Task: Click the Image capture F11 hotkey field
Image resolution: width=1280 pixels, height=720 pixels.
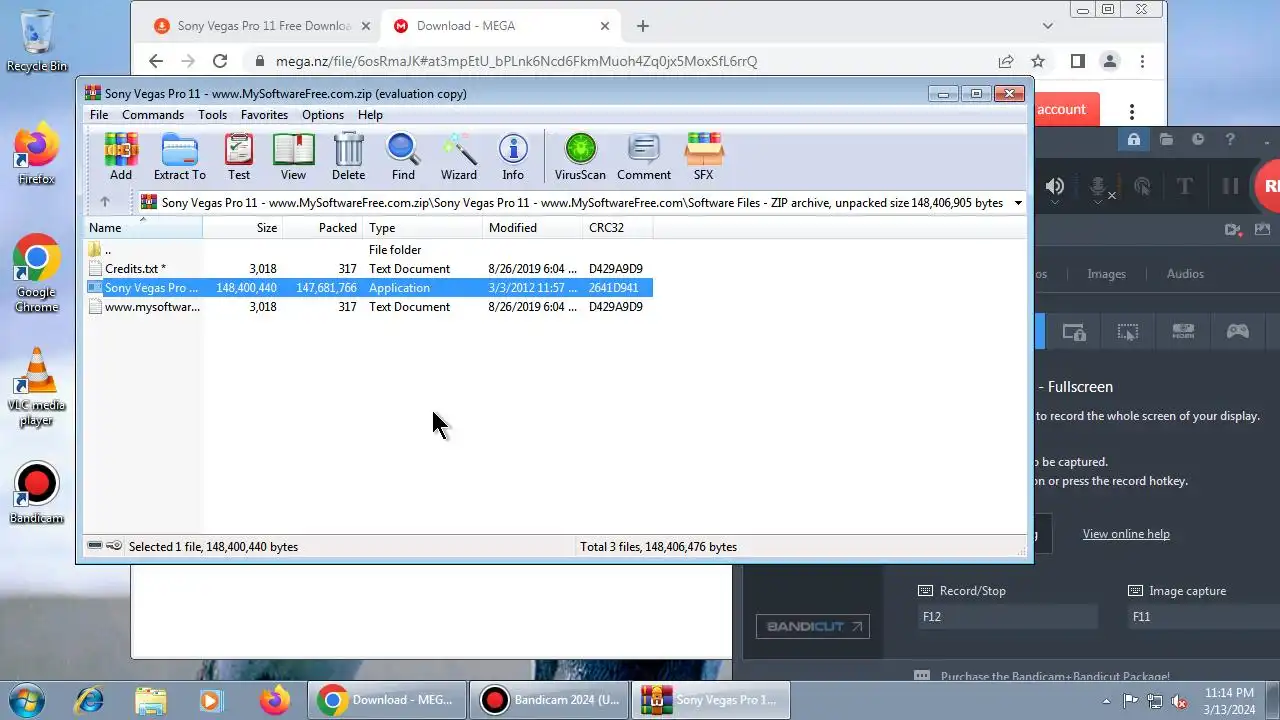Action: pos(1204,617)
